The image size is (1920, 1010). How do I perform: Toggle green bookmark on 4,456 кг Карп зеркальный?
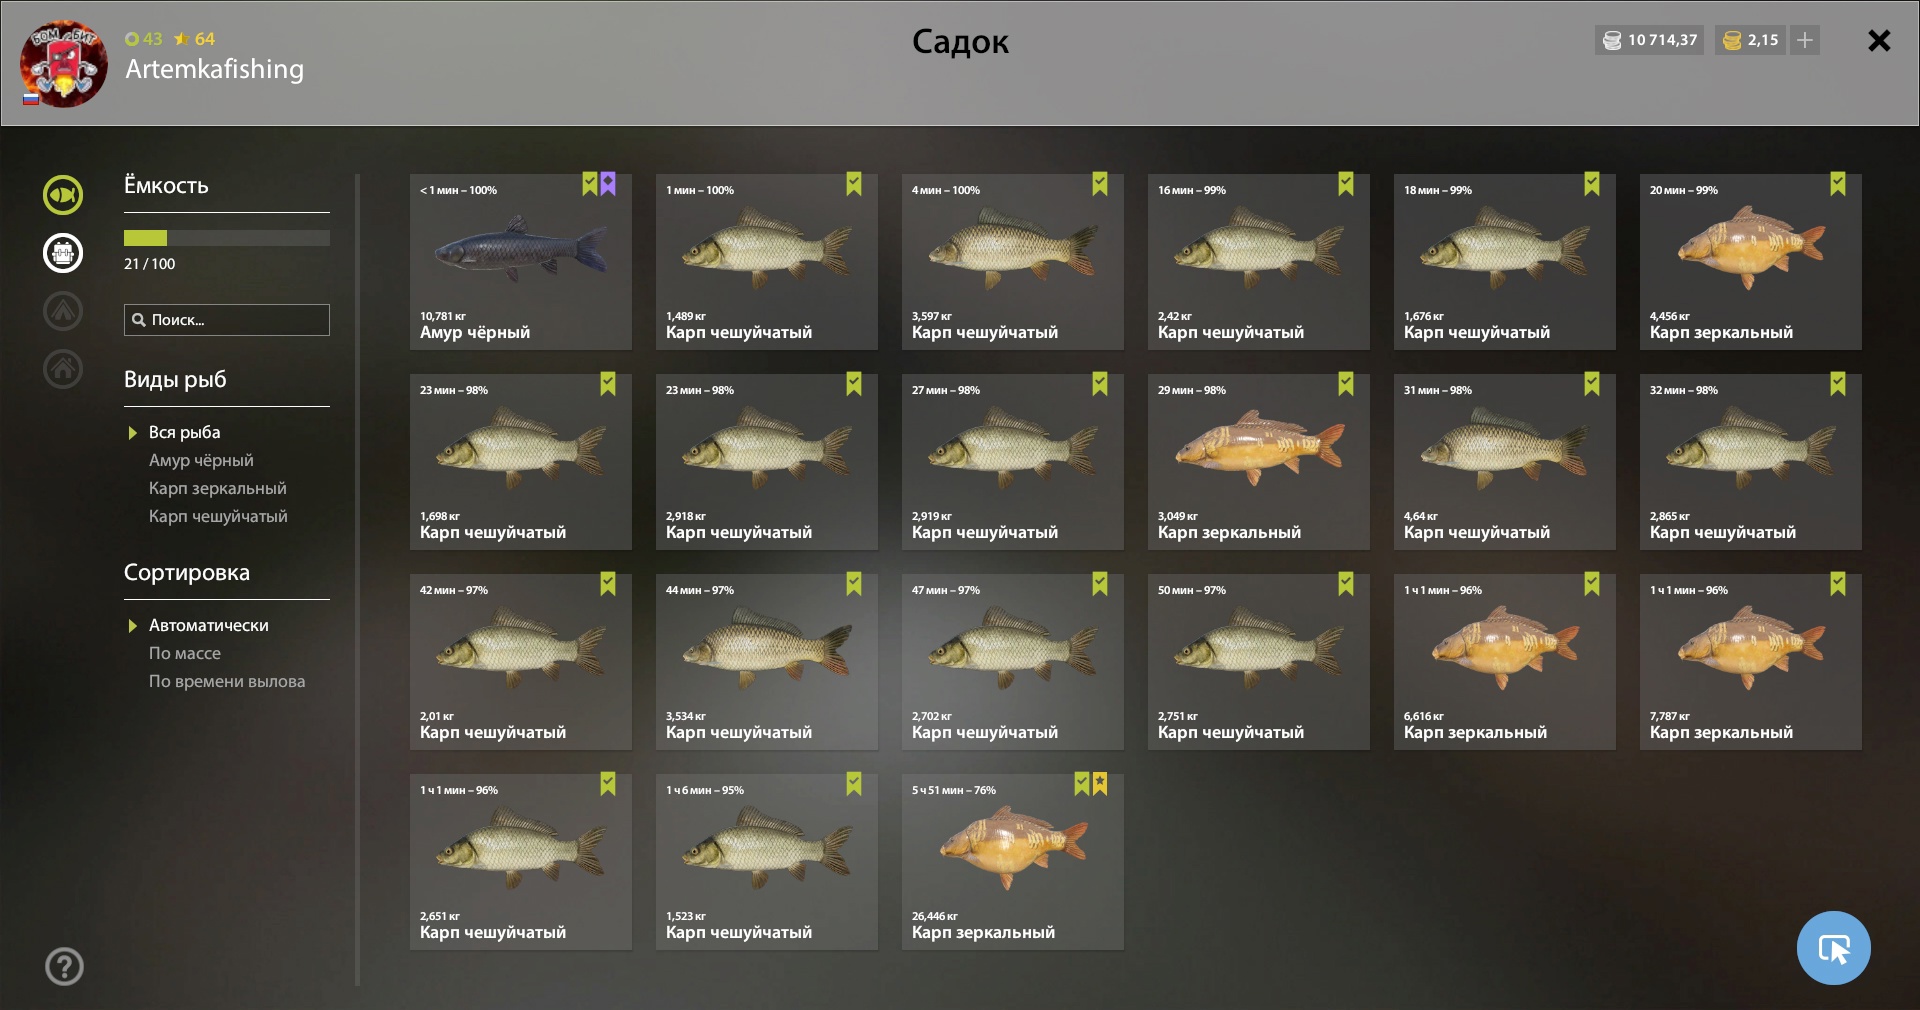pos(1838,184)
